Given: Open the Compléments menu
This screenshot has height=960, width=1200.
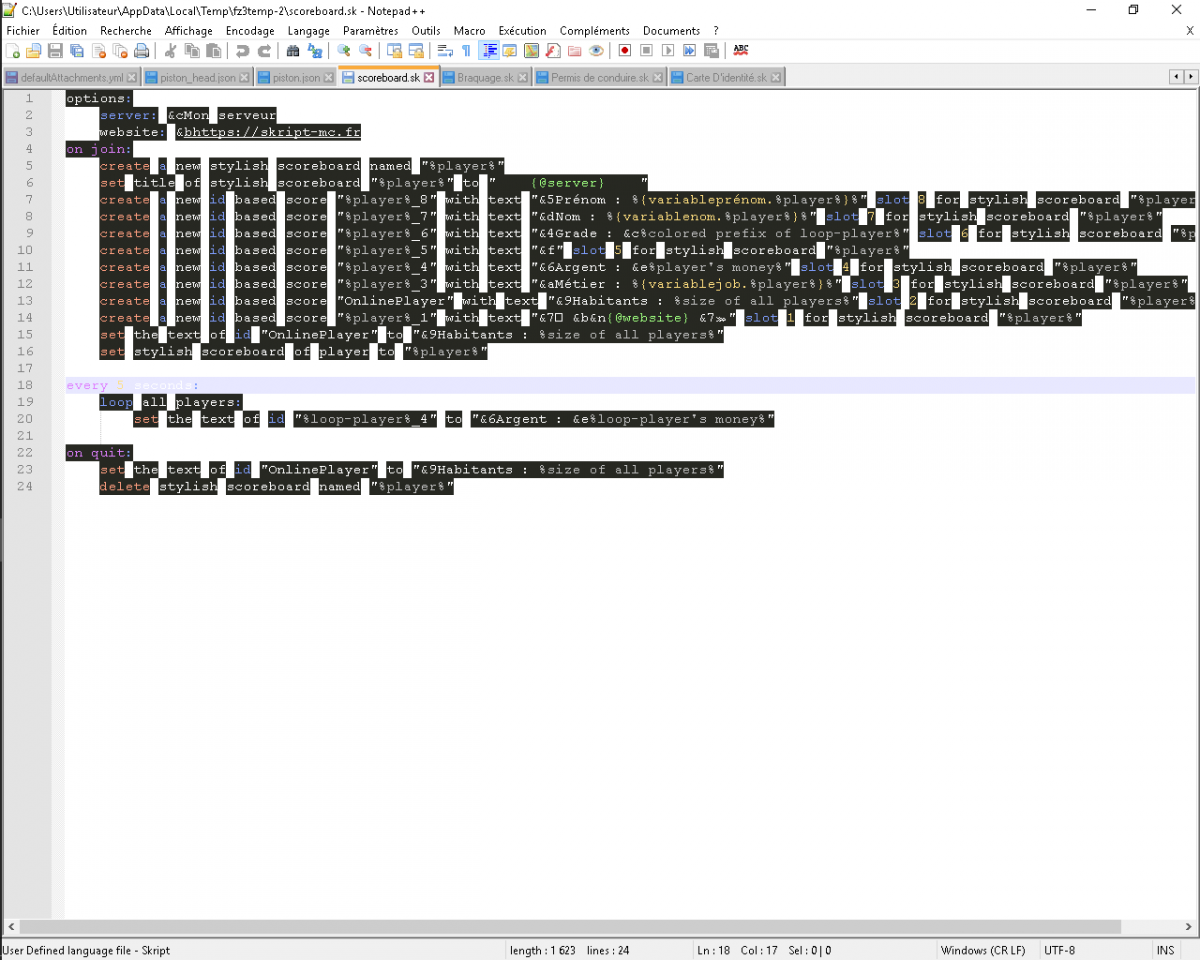Looking at the screenshot, I should point(594,31).
